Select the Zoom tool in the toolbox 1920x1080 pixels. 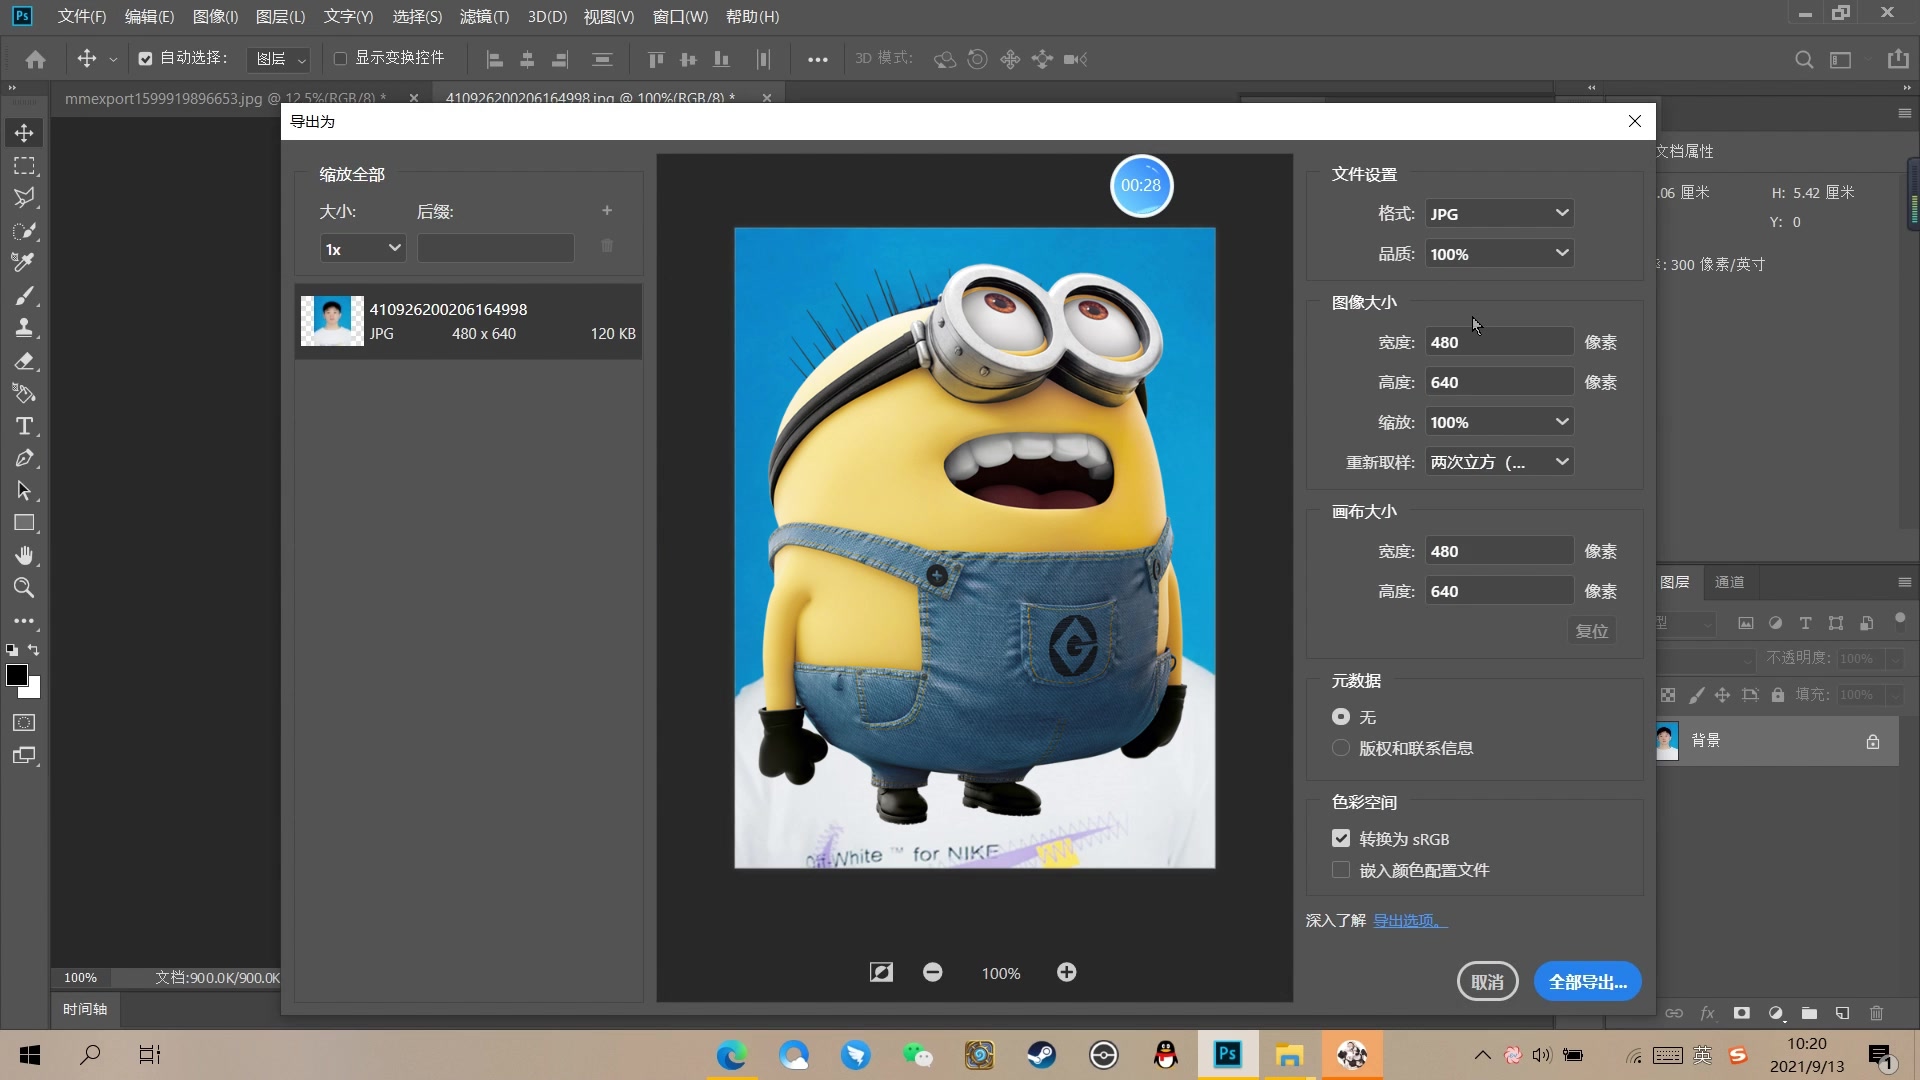(24, 588)
